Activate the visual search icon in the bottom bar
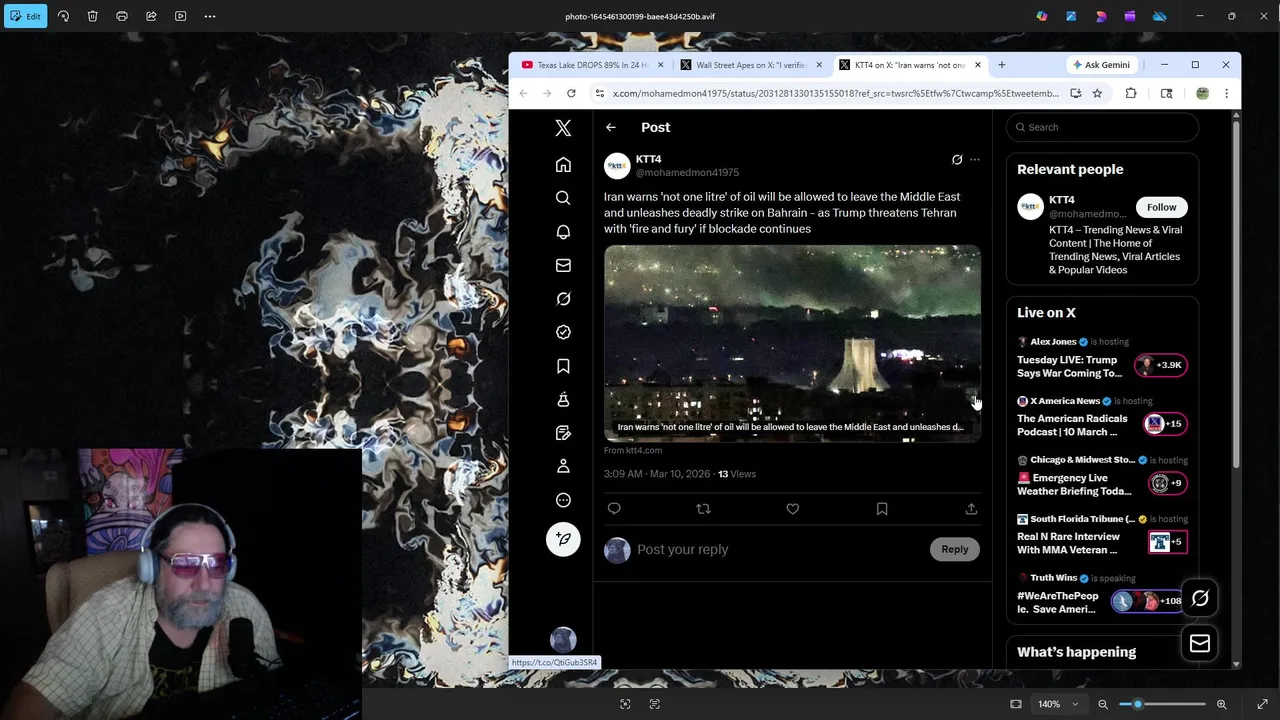The height and width of the screenshot is (720, 1280). 625,704
